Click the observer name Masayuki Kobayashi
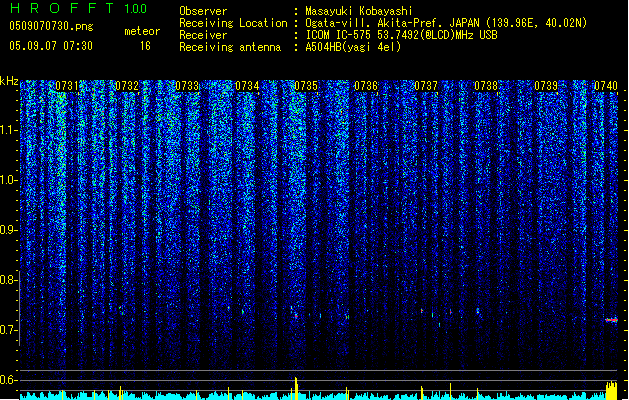 359,11
